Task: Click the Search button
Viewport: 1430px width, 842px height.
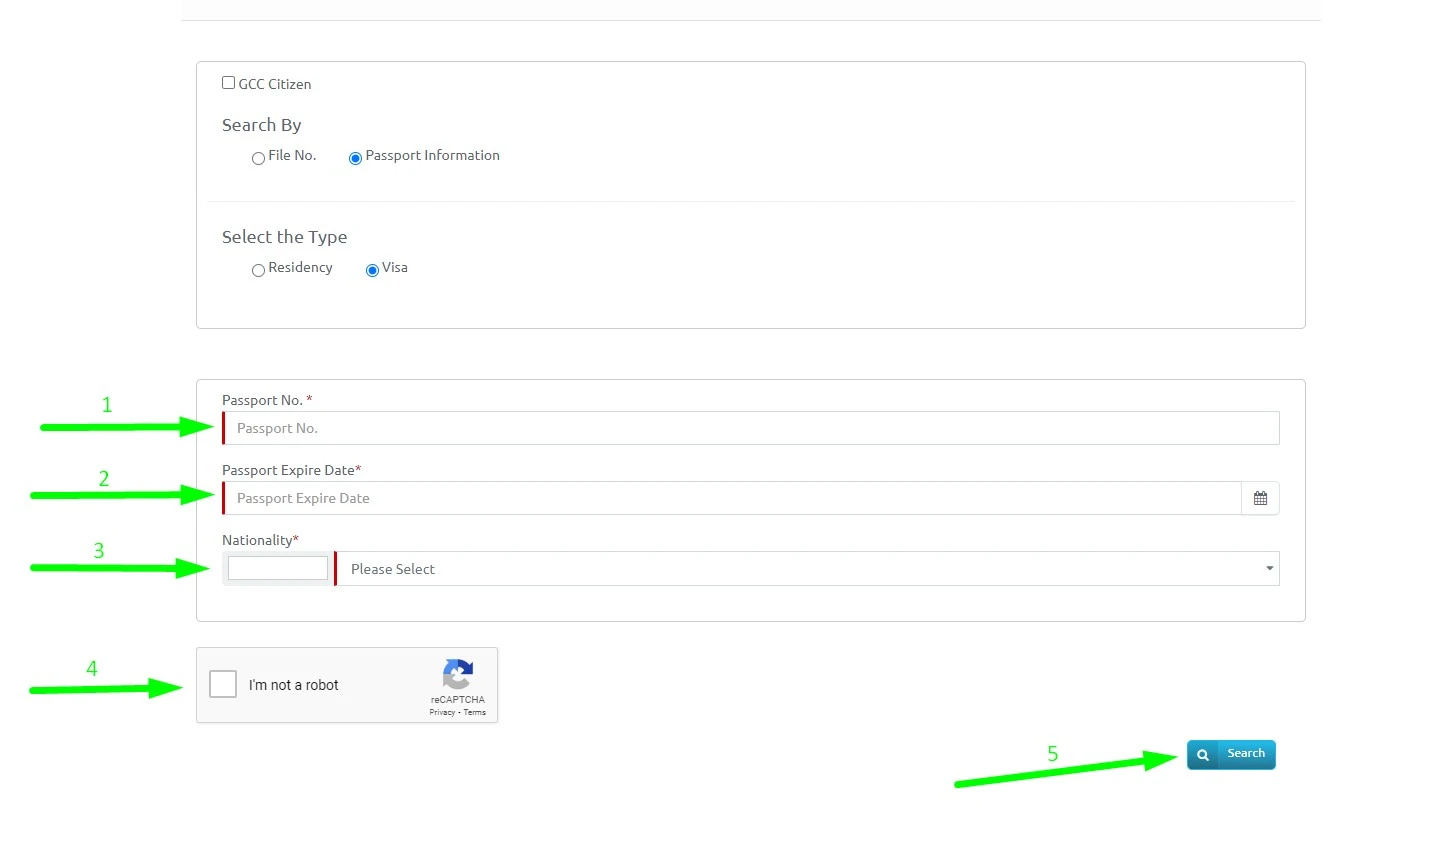Action: (x=1231, y=754)
